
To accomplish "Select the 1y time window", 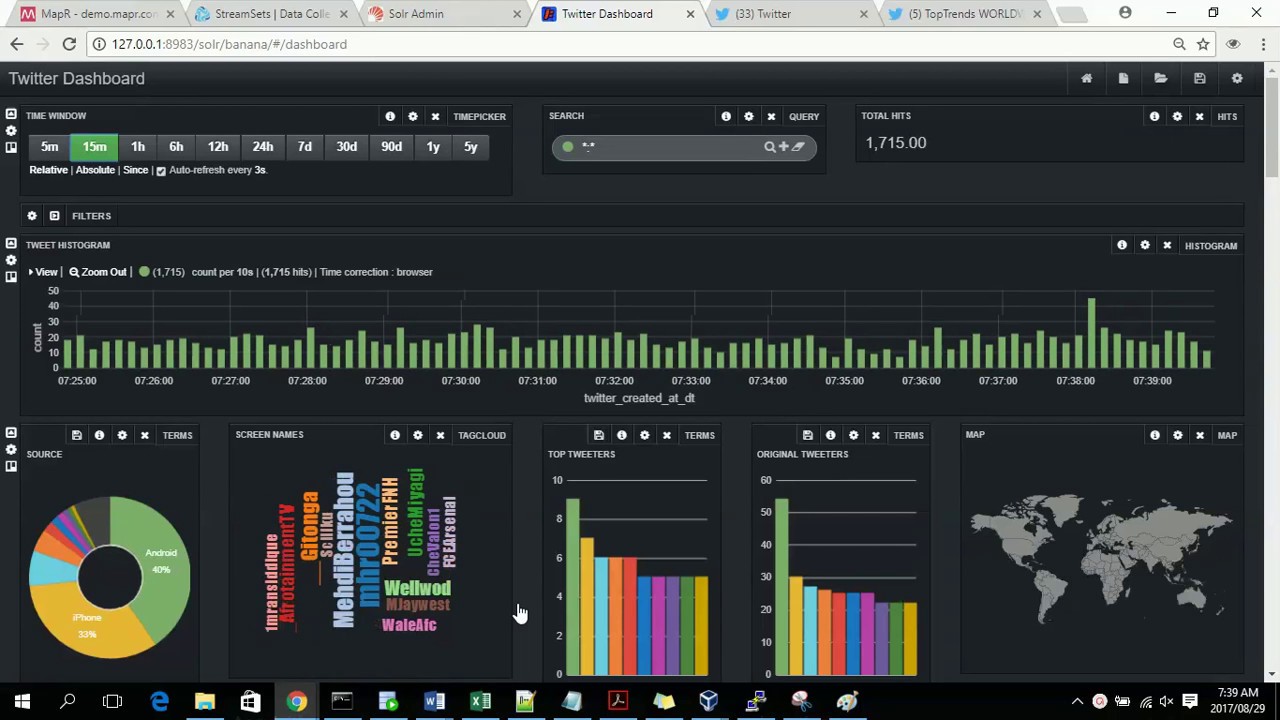I will [433, 147].
